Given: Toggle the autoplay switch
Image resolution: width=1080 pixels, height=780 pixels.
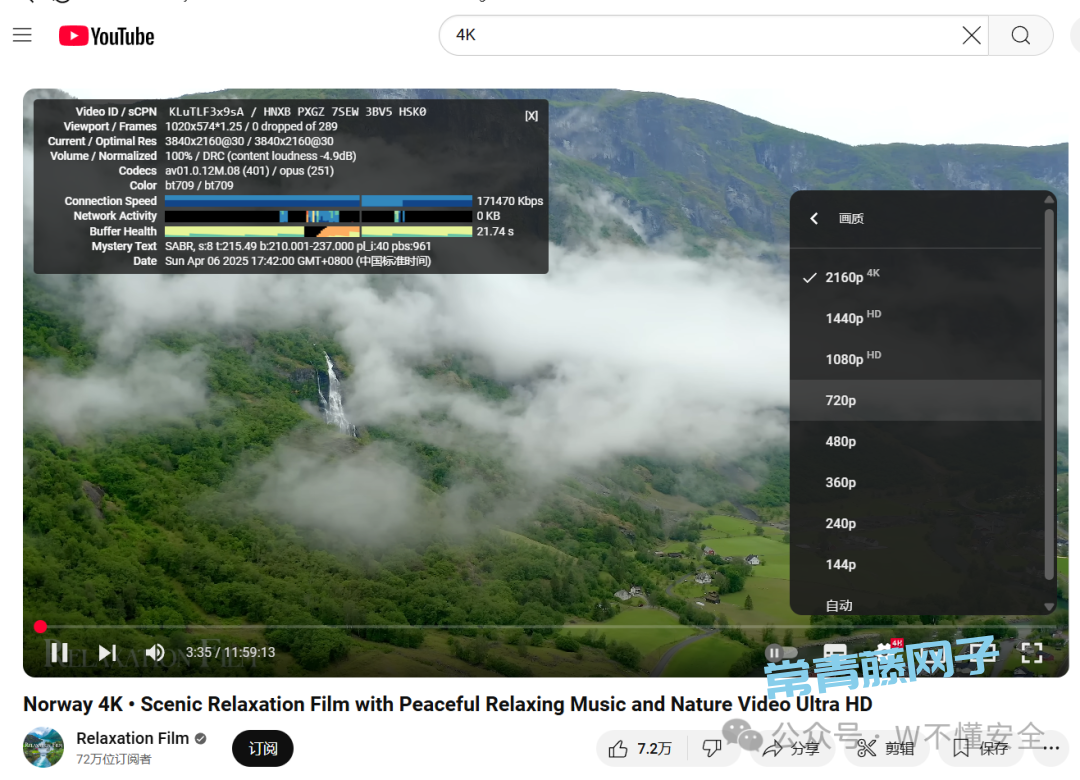Looking at the screenshot, I should pyautogui.click(x=781, y=653).
